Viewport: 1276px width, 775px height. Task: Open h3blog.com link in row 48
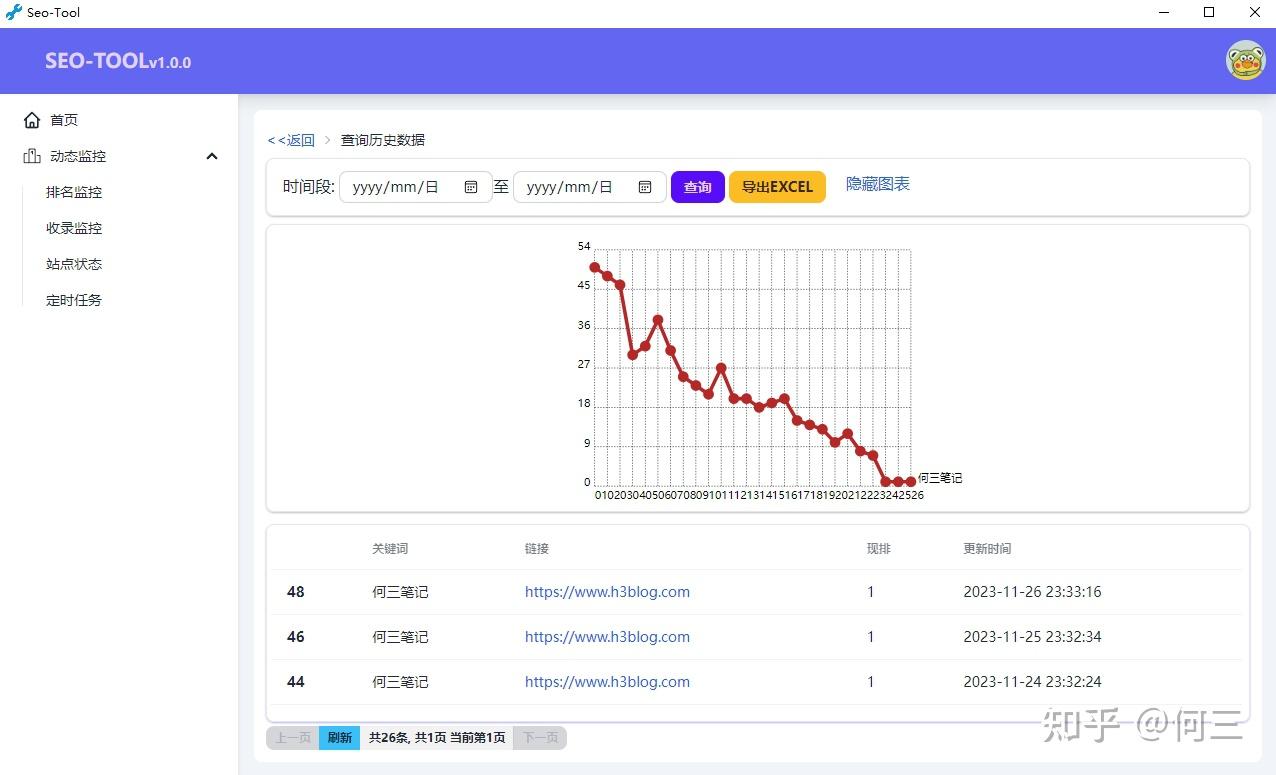[607, 592]
